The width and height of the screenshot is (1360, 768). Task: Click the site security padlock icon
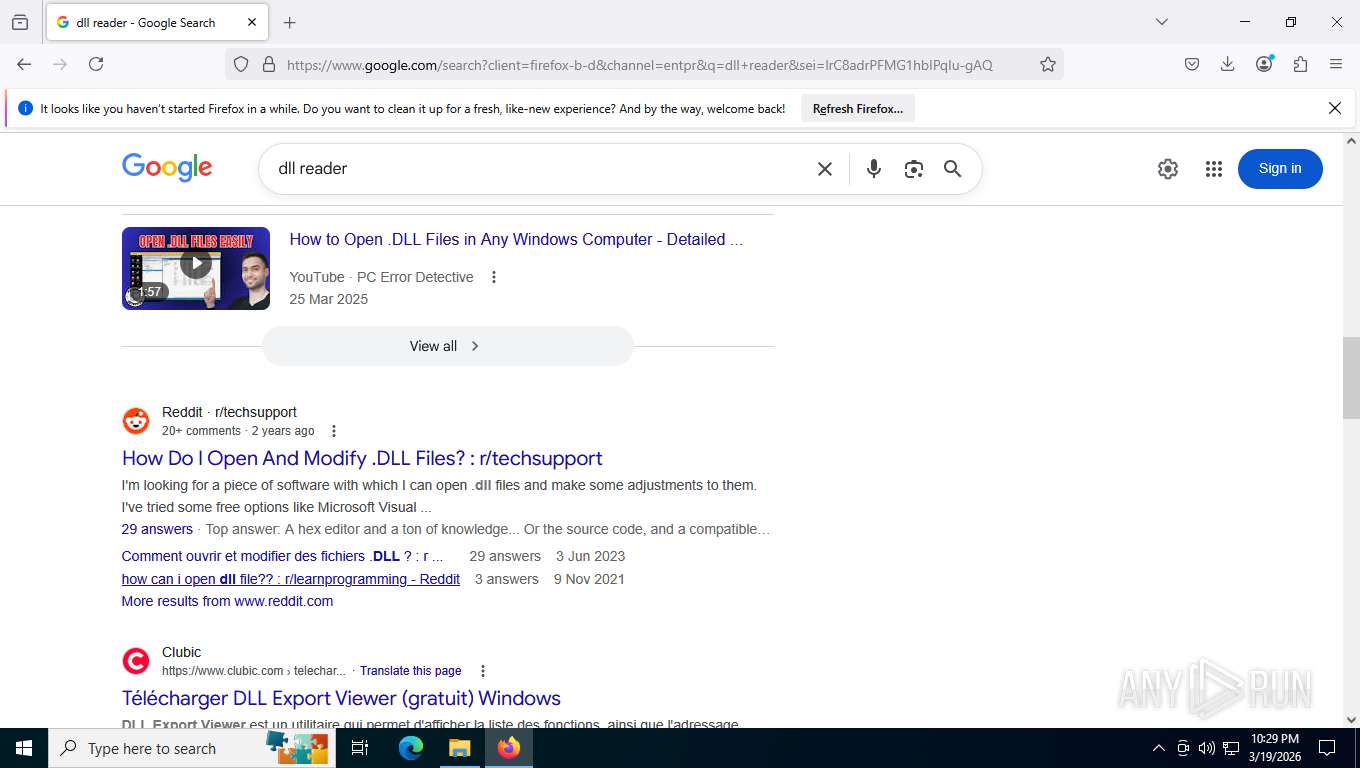click(268, 64)
